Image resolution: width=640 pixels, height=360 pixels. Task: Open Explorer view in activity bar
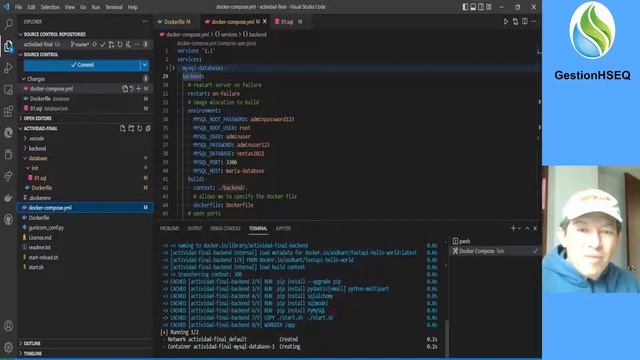click(9, 46)
